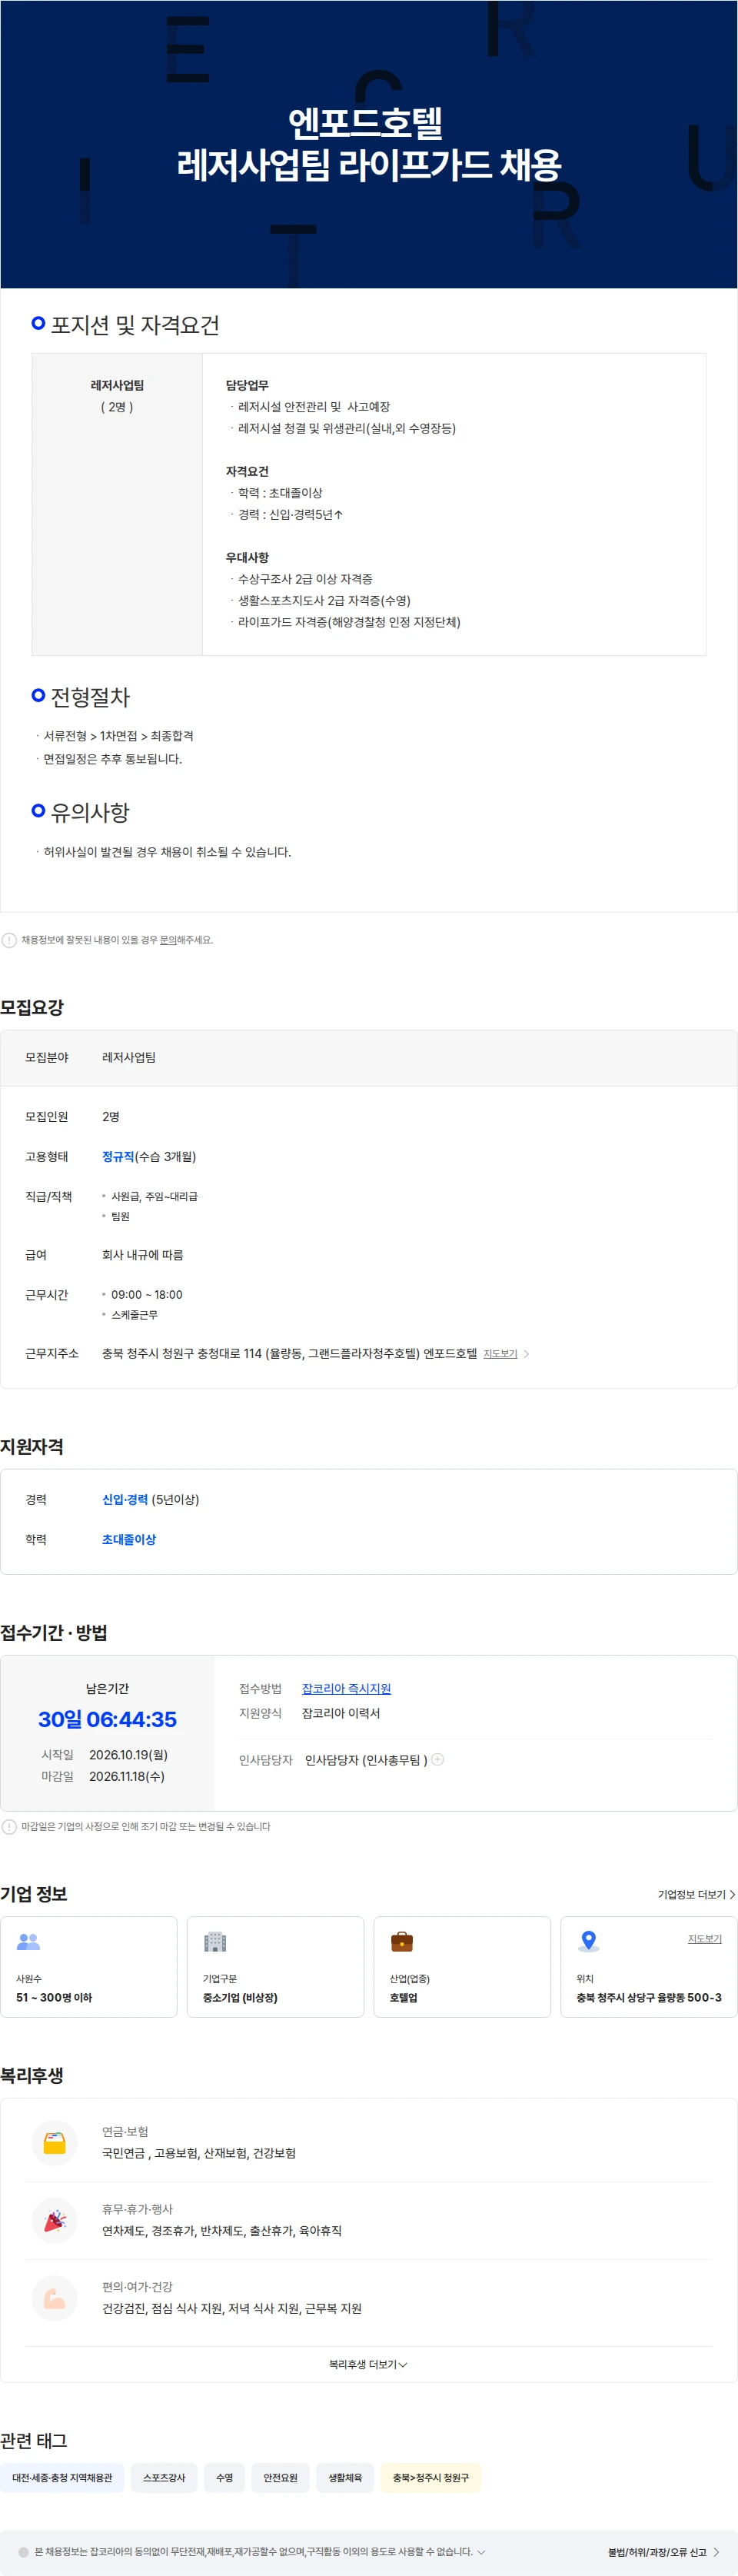Screen dimensions: 738x2576
Task: Click the 레저시설 안전관리 및 사고예장 line
Action: (314, 407)
